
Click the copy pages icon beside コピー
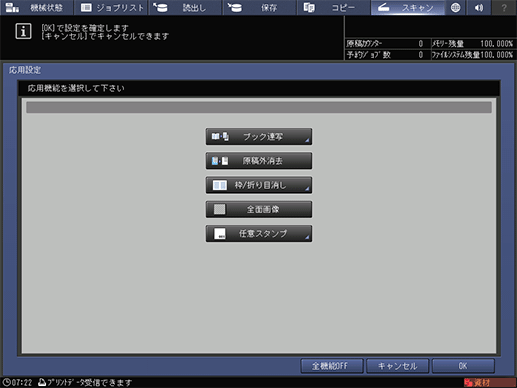coord(309,7)
